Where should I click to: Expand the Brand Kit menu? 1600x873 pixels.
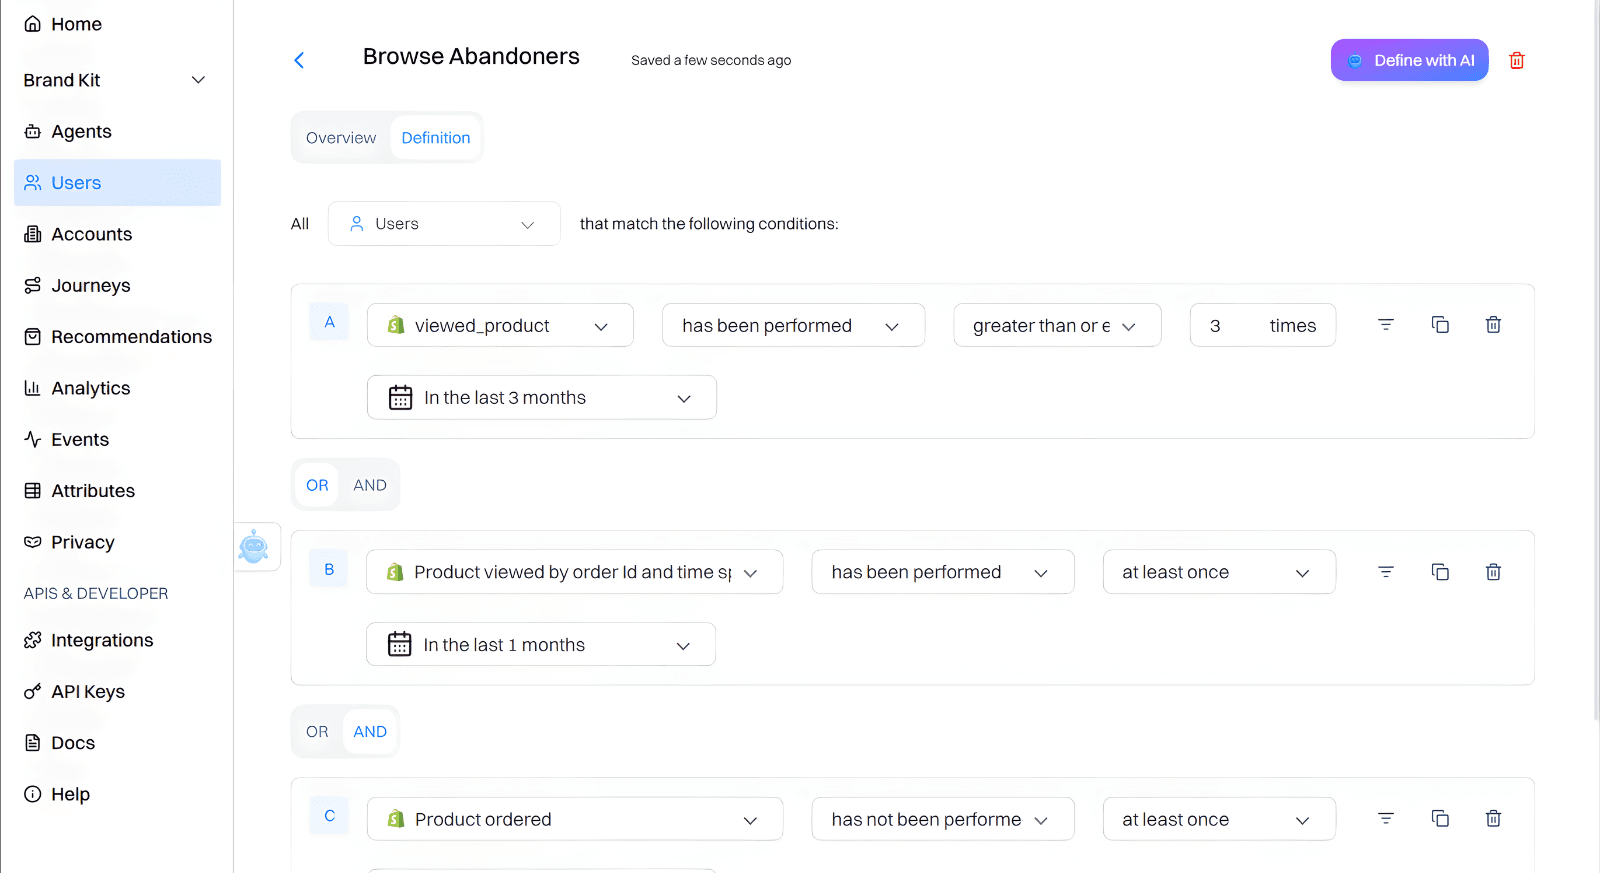pyautogui.click(x=117, y=80)
